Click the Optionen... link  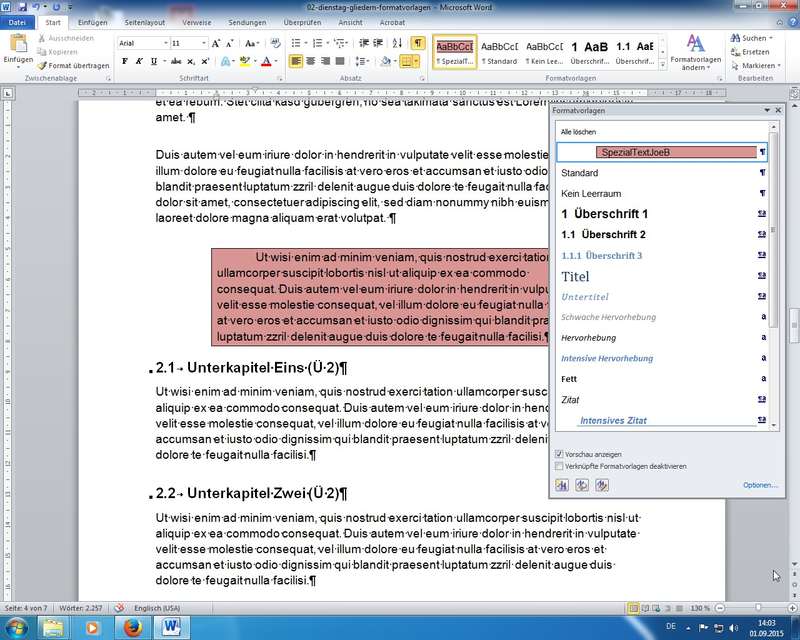pyautogui.click(x=759, y=485)
